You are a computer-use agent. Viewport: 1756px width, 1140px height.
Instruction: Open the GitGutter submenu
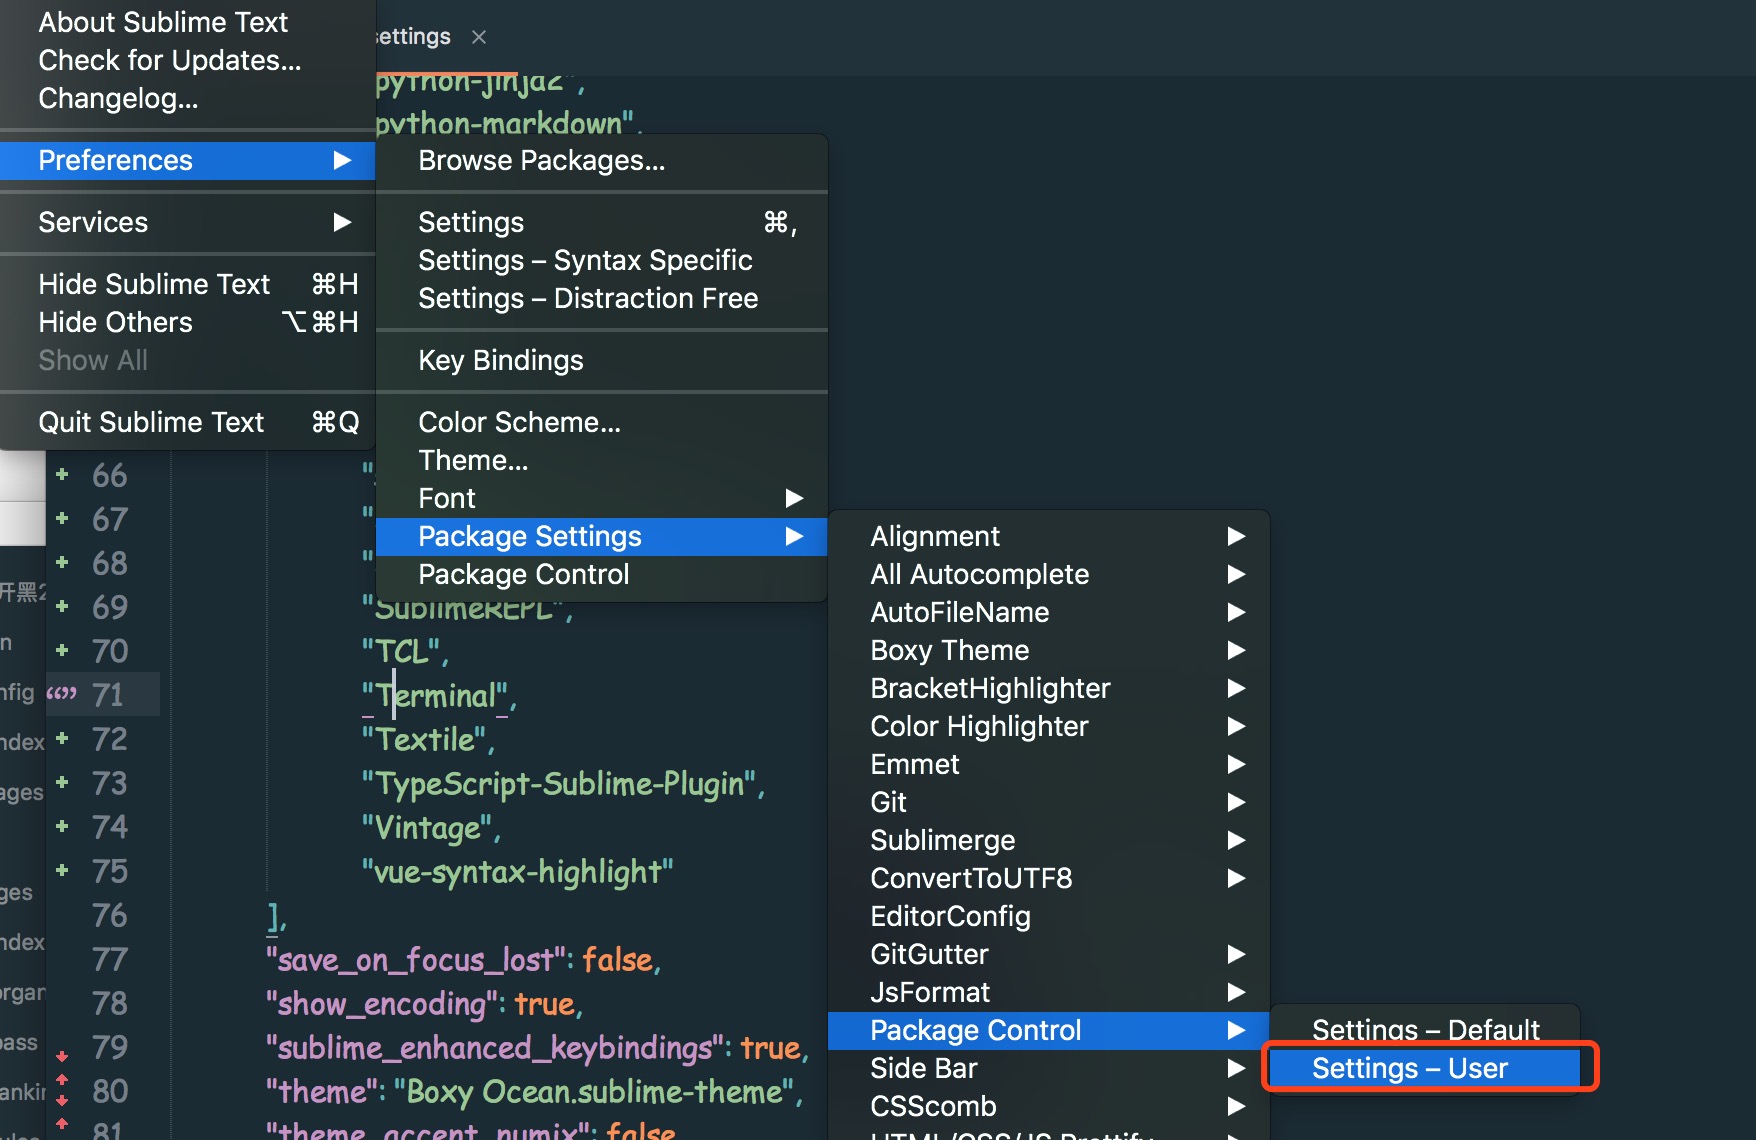tap(1048, 954)
